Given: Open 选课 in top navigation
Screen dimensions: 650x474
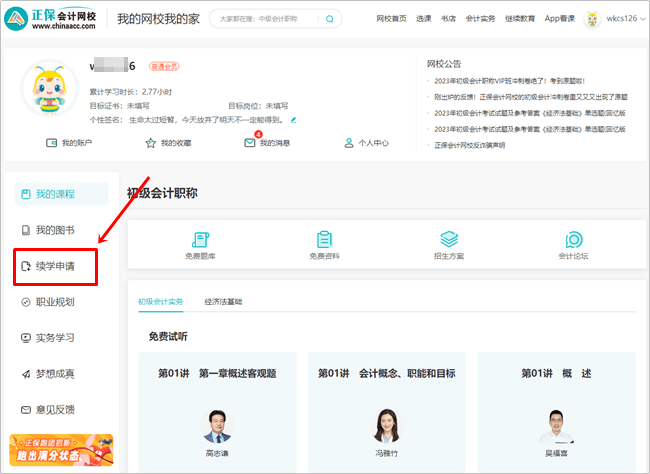Looking at the screenshot, I should pos(424,19).
